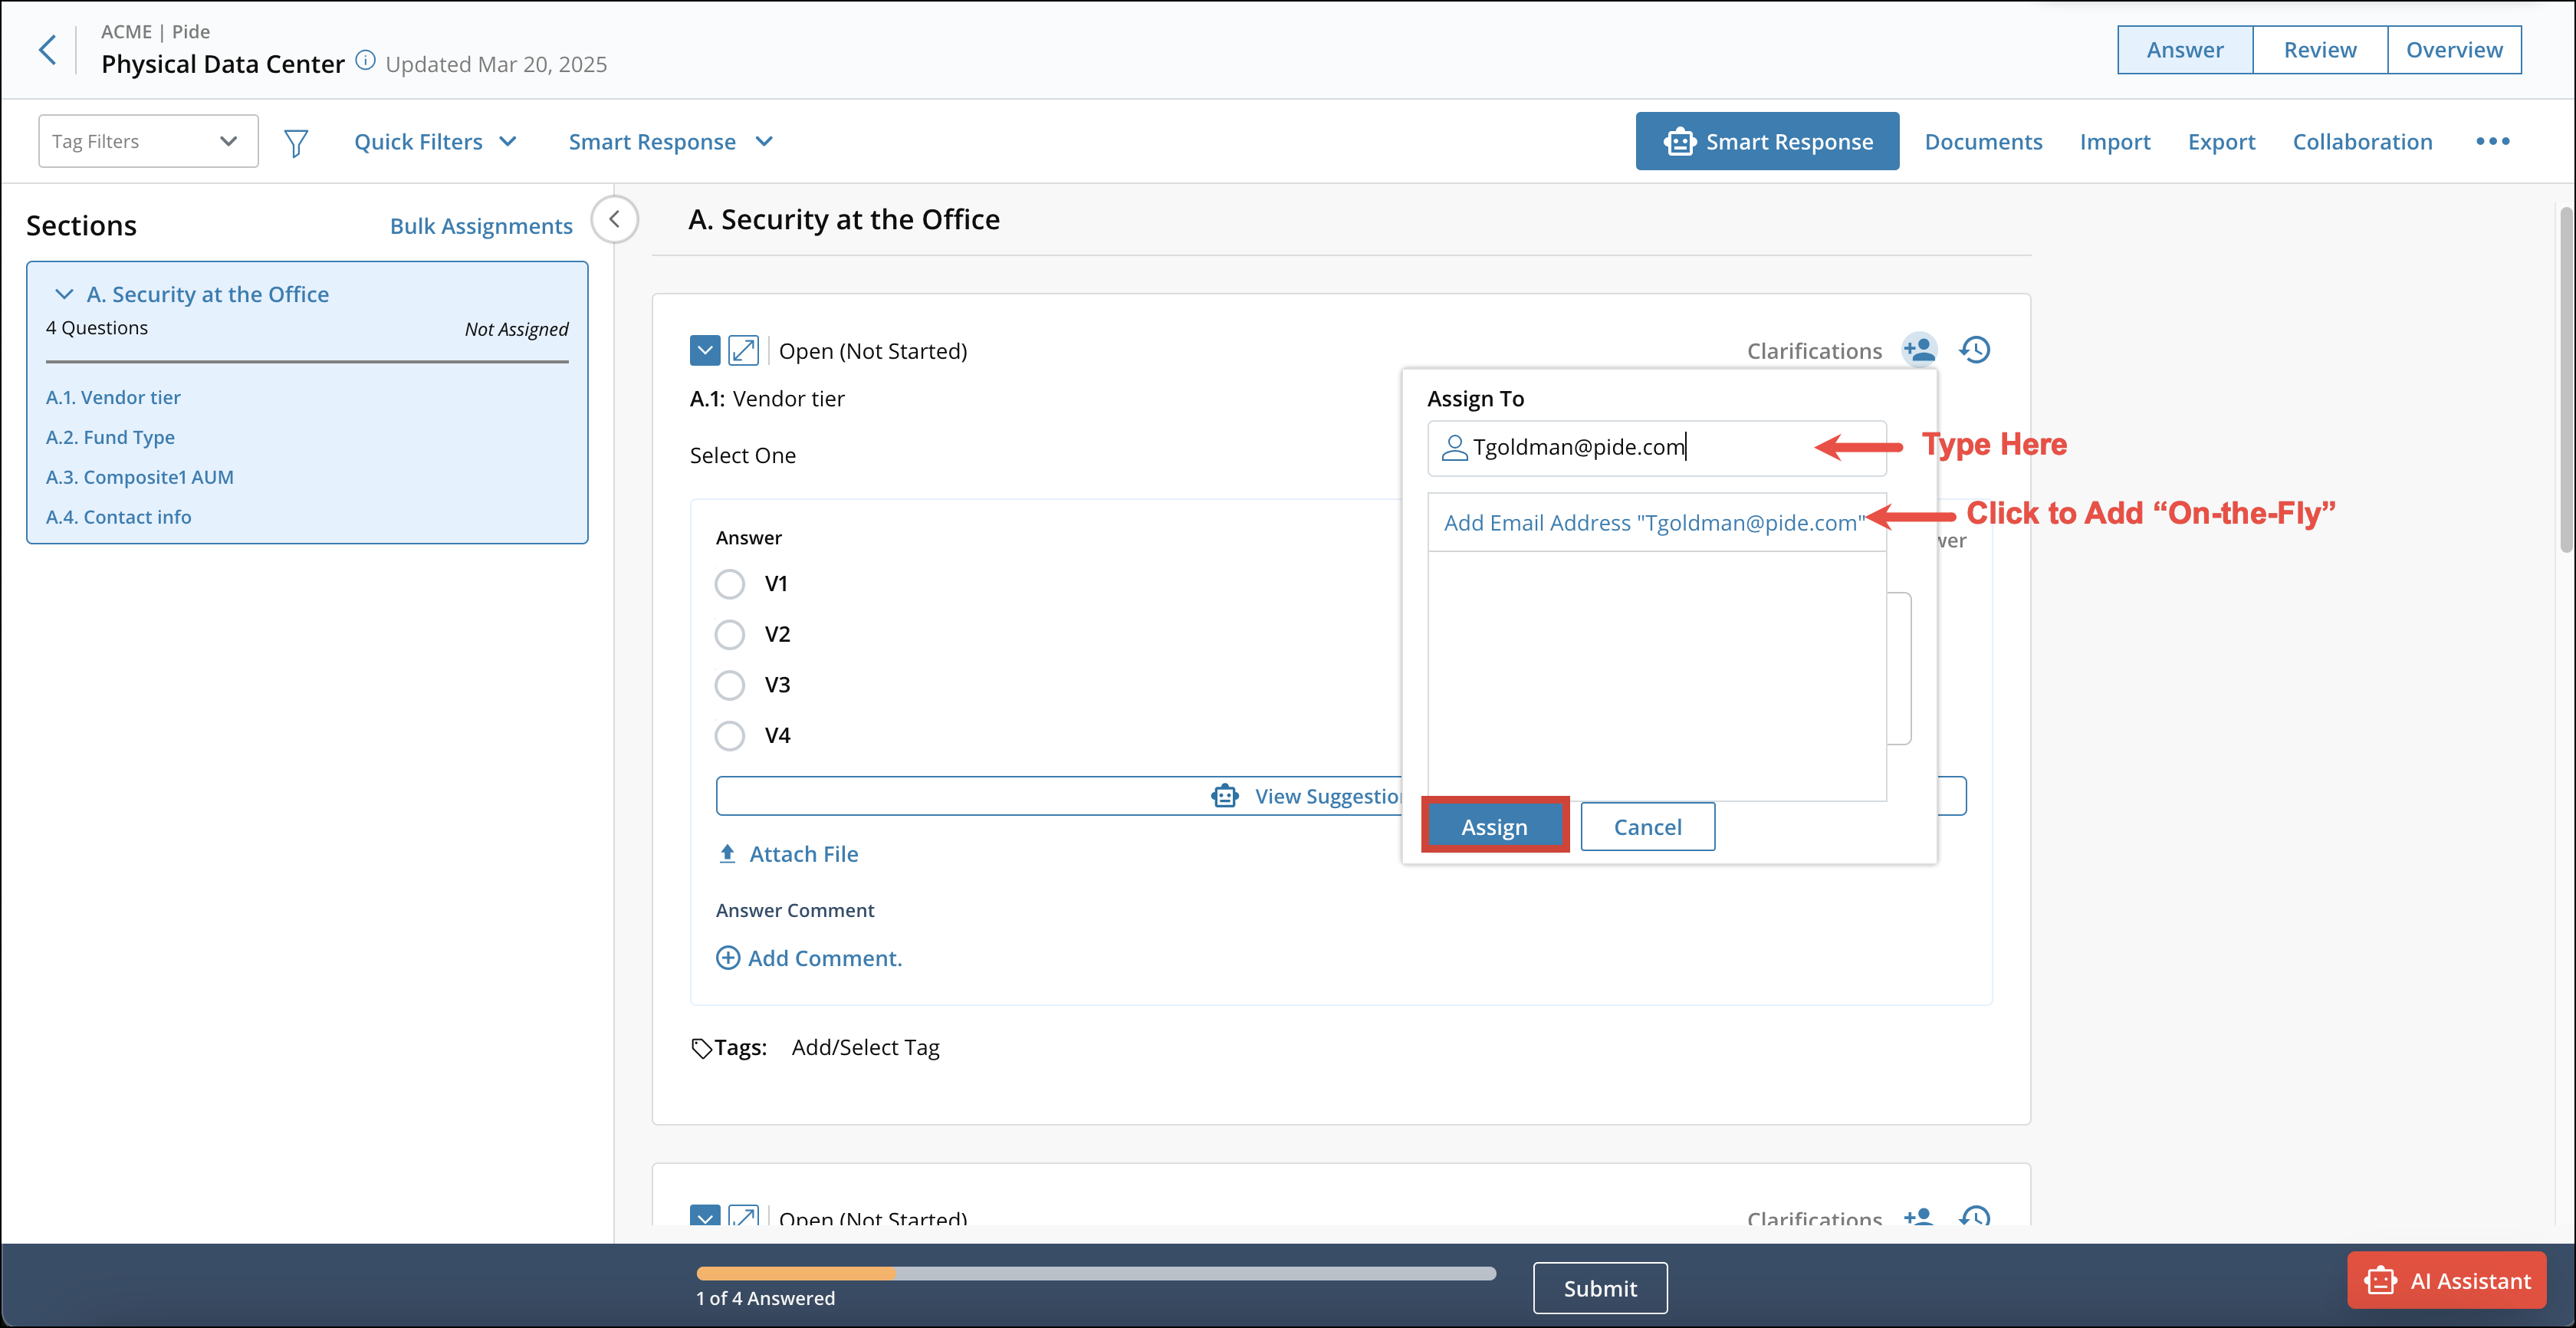This screenshot has height=1328, width=2576.
Task: Click the assign user icon for A.1
Action: tap(1918, 350)
